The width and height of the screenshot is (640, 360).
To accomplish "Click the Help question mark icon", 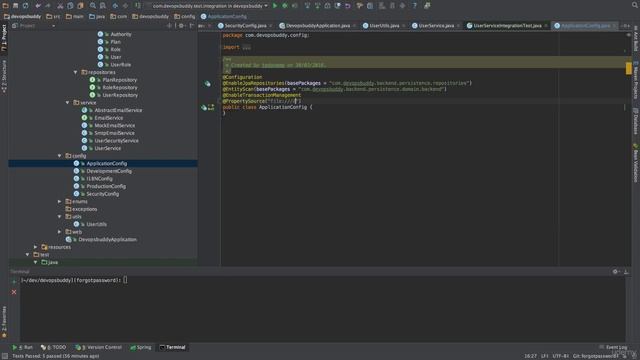I will 415,6.
